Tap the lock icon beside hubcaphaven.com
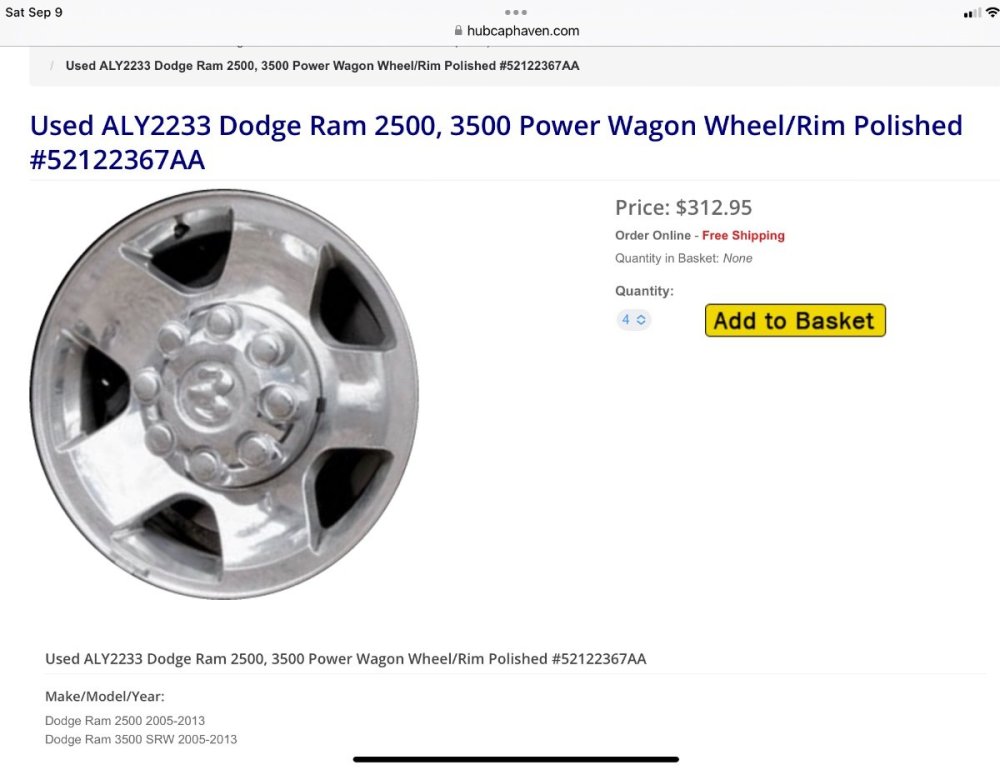The height and width of the screenshot is (770, 1000). [x=458, y=30]
